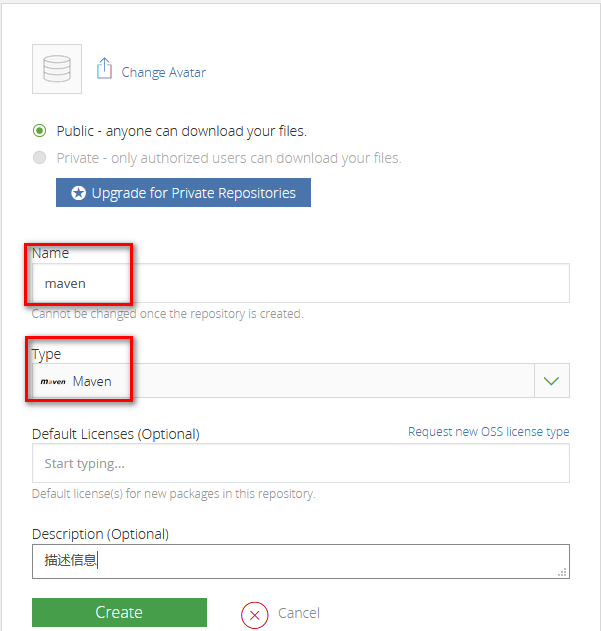Screen dimensions: 601x631
Task: Click the Maven logo icon in the Type field
Action: (x=53, y=381)
